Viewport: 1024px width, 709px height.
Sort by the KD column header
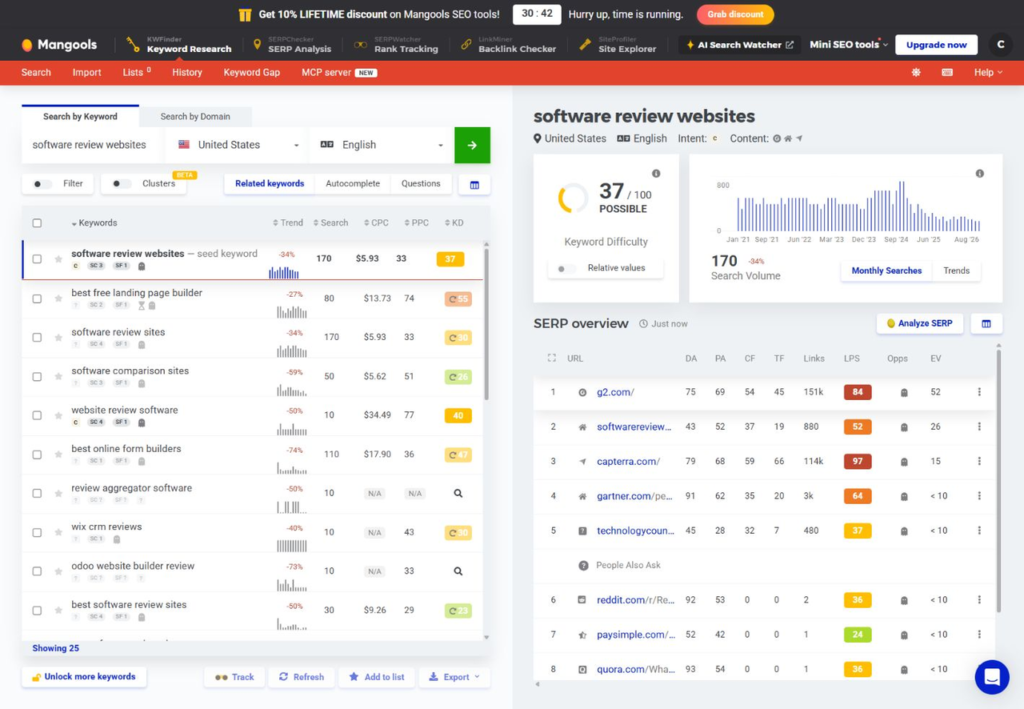[454, 223]
